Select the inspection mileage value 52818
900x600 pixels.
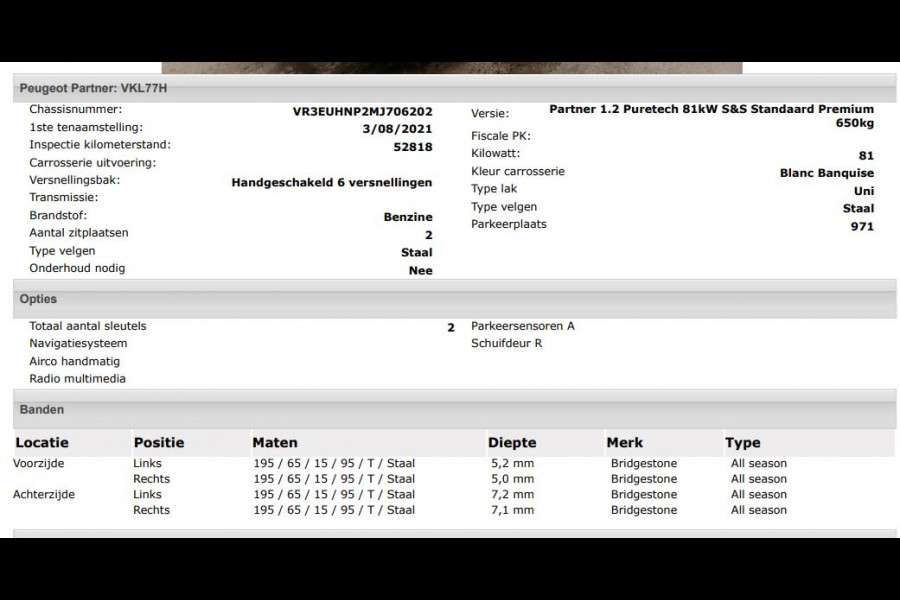413,147
